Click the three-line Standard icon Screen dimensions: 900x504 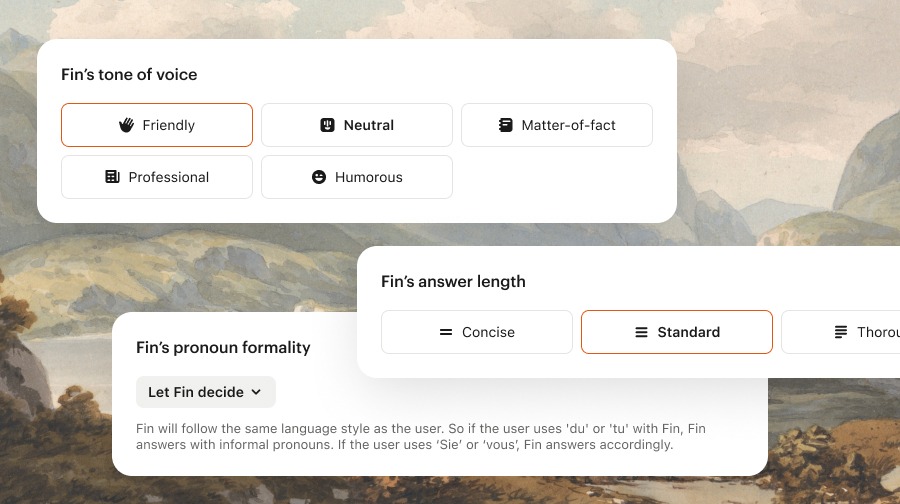641,332
